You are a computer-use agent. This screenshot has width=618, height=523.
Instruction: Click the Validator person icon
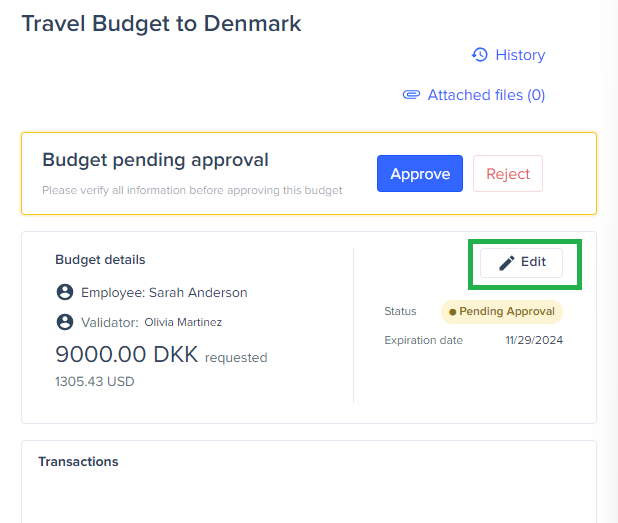tap(65, 322)
